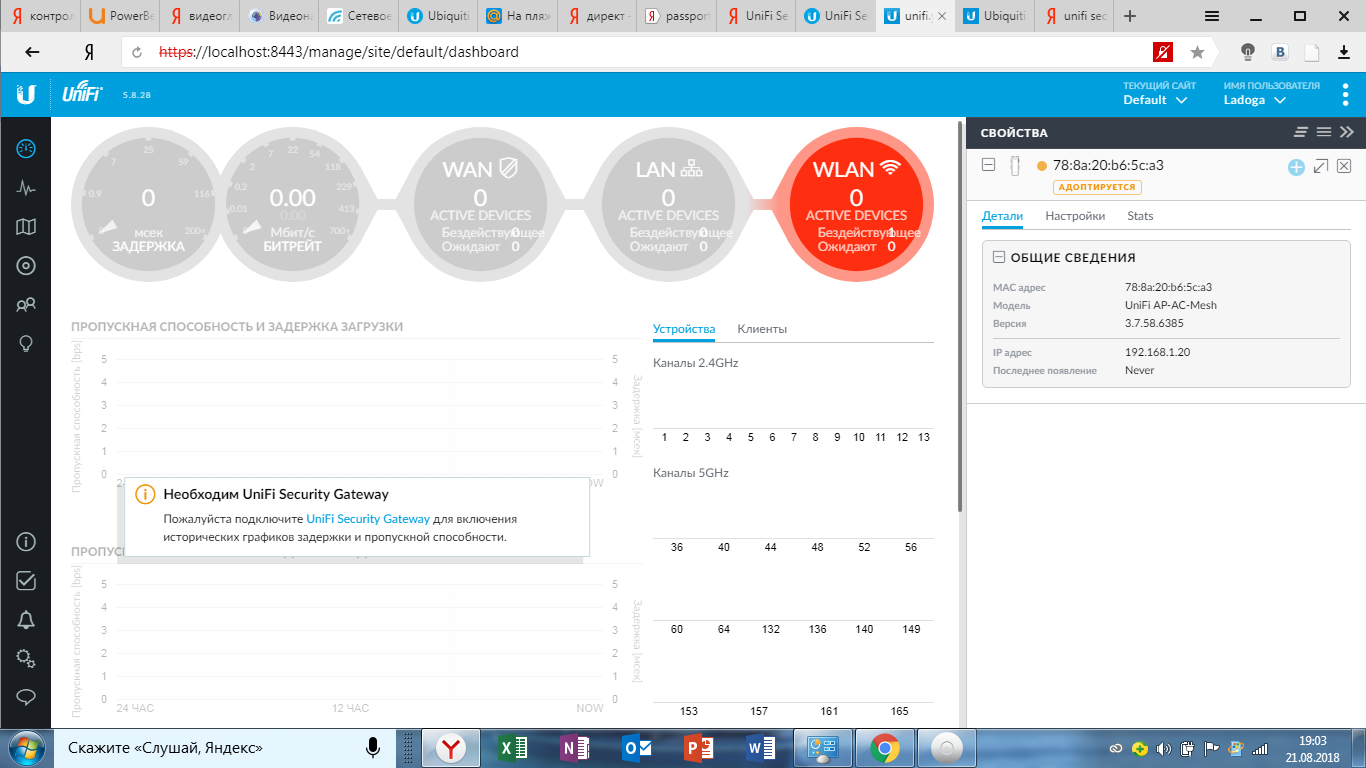
Task: Collapse the 'Общие сведения' section
Action: click(x=998, y=257)
